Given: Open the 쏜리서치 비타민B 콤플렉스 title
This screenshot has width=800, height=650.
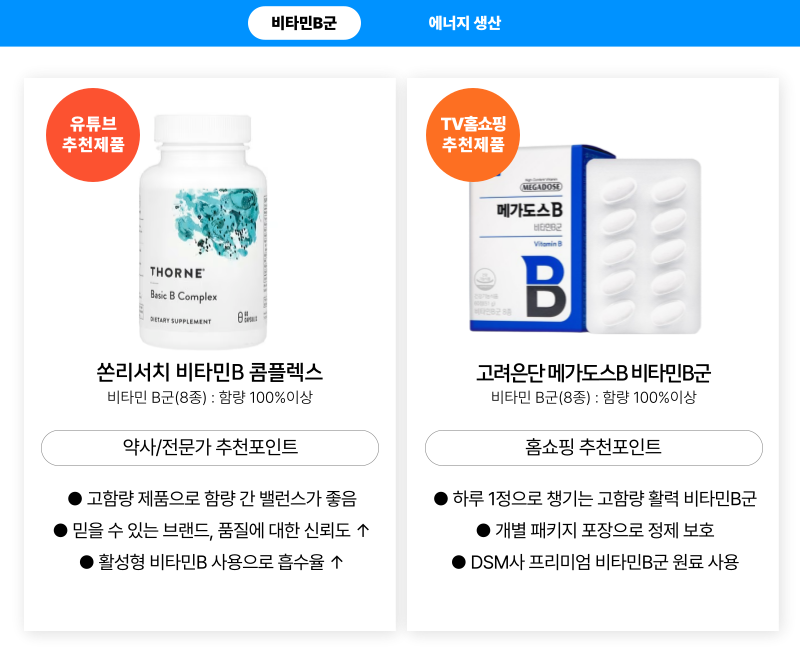Looking at the screenshot, I should click(210, 372).
